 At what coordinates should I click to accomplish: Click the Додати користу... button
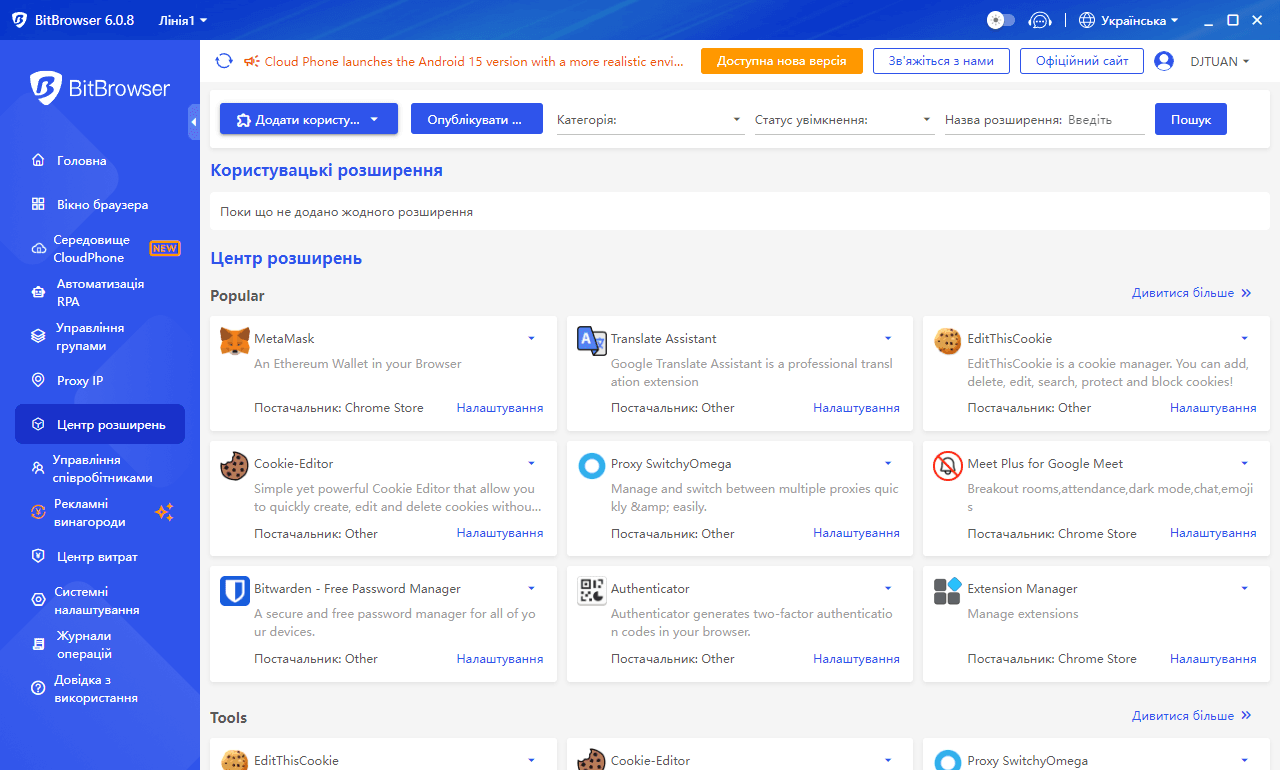coord(309,119)
